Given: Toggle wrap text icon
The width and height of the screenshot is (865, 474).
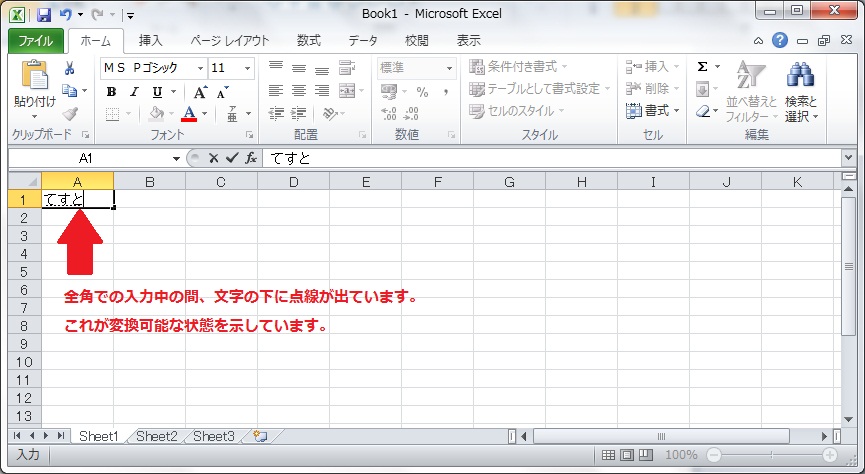Looking at the screenshot, I should 347,68.
